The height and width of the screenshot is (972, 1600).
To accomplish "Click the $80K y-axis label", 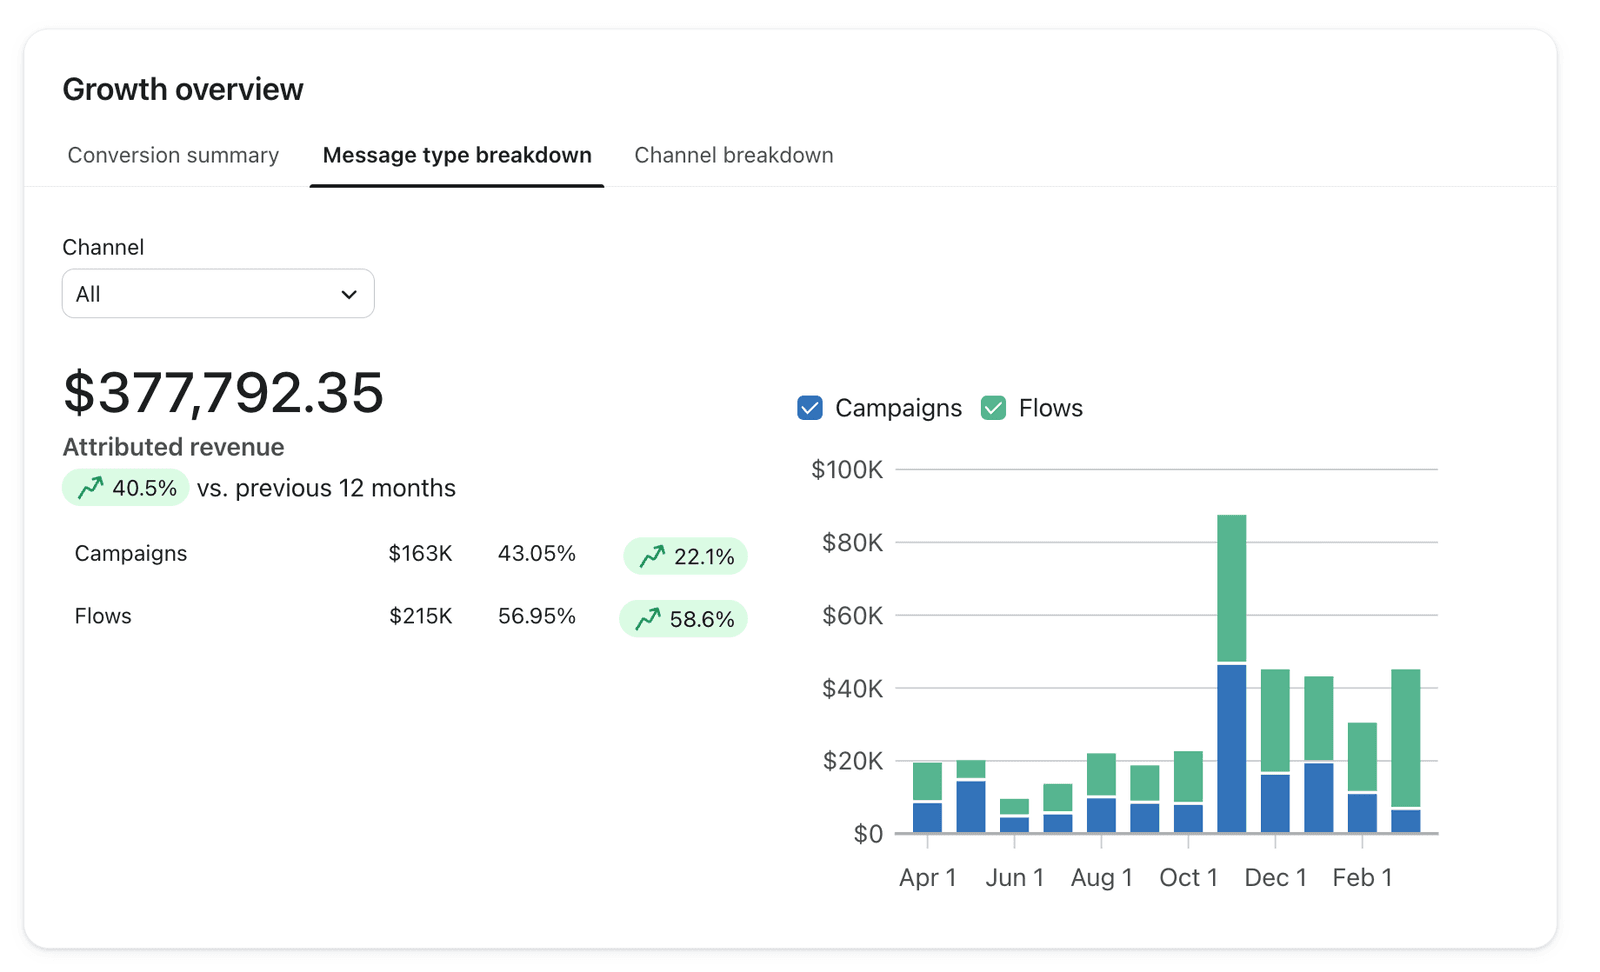I will click(852, 543).
